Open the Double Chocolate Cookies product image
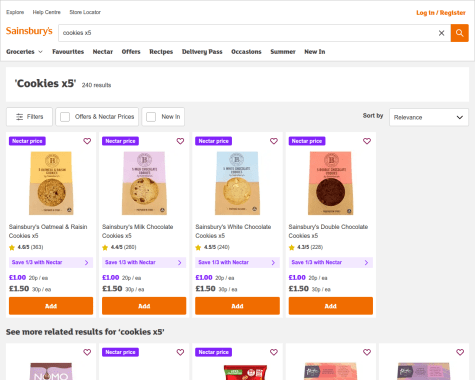The image size is (475, 380). [x=331, y=183]
